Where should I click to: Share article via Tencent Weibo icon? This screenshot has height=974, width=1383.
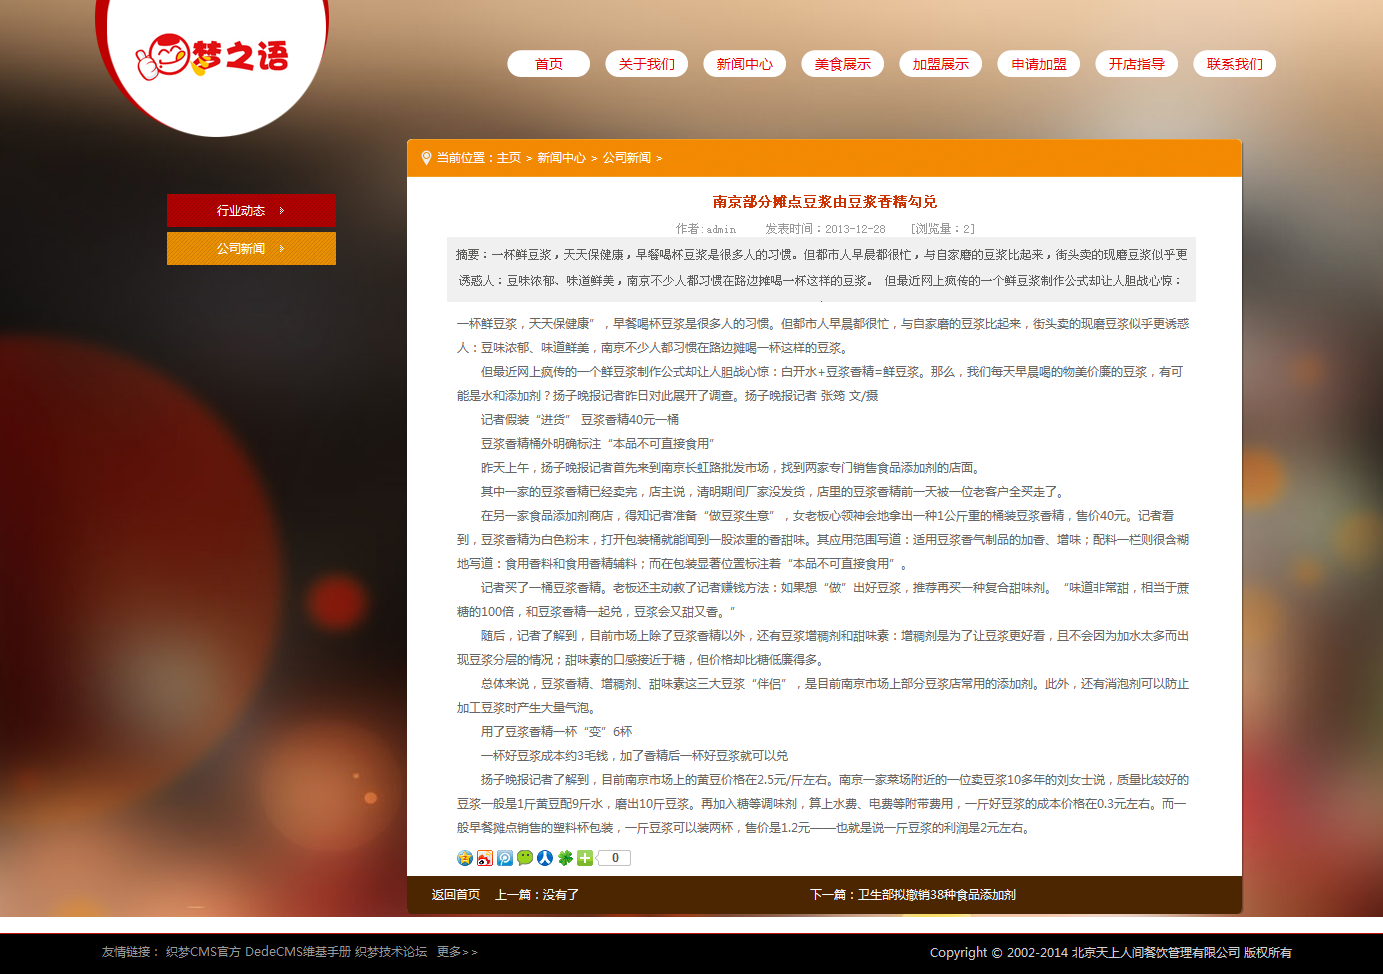[505, 858]
